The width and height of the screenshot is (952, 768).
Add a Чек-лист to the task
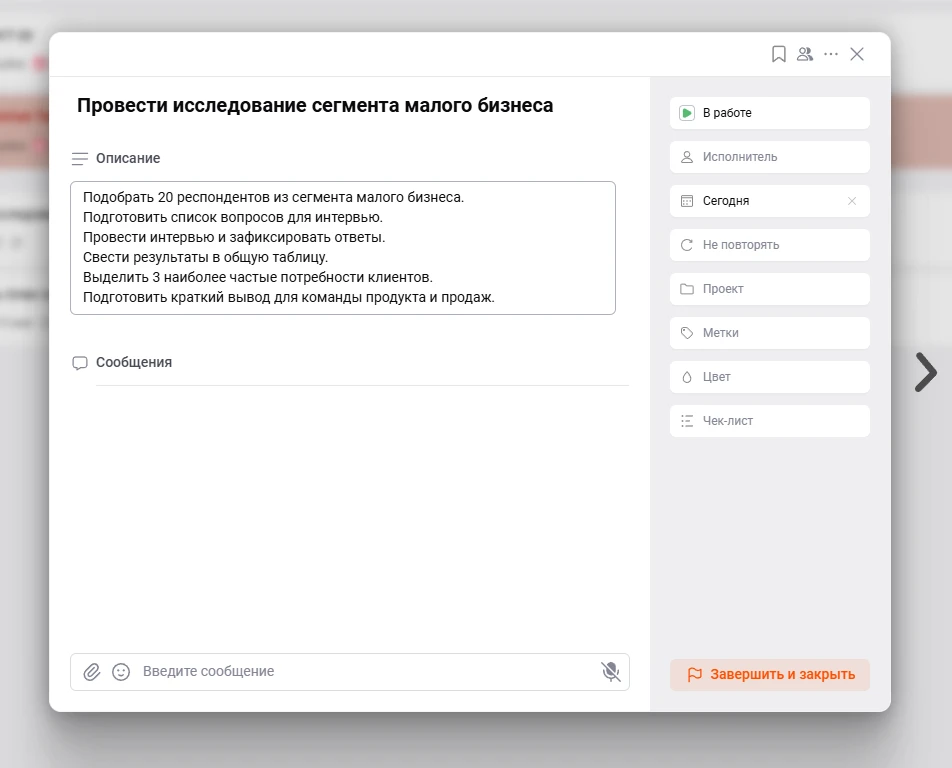769,421
